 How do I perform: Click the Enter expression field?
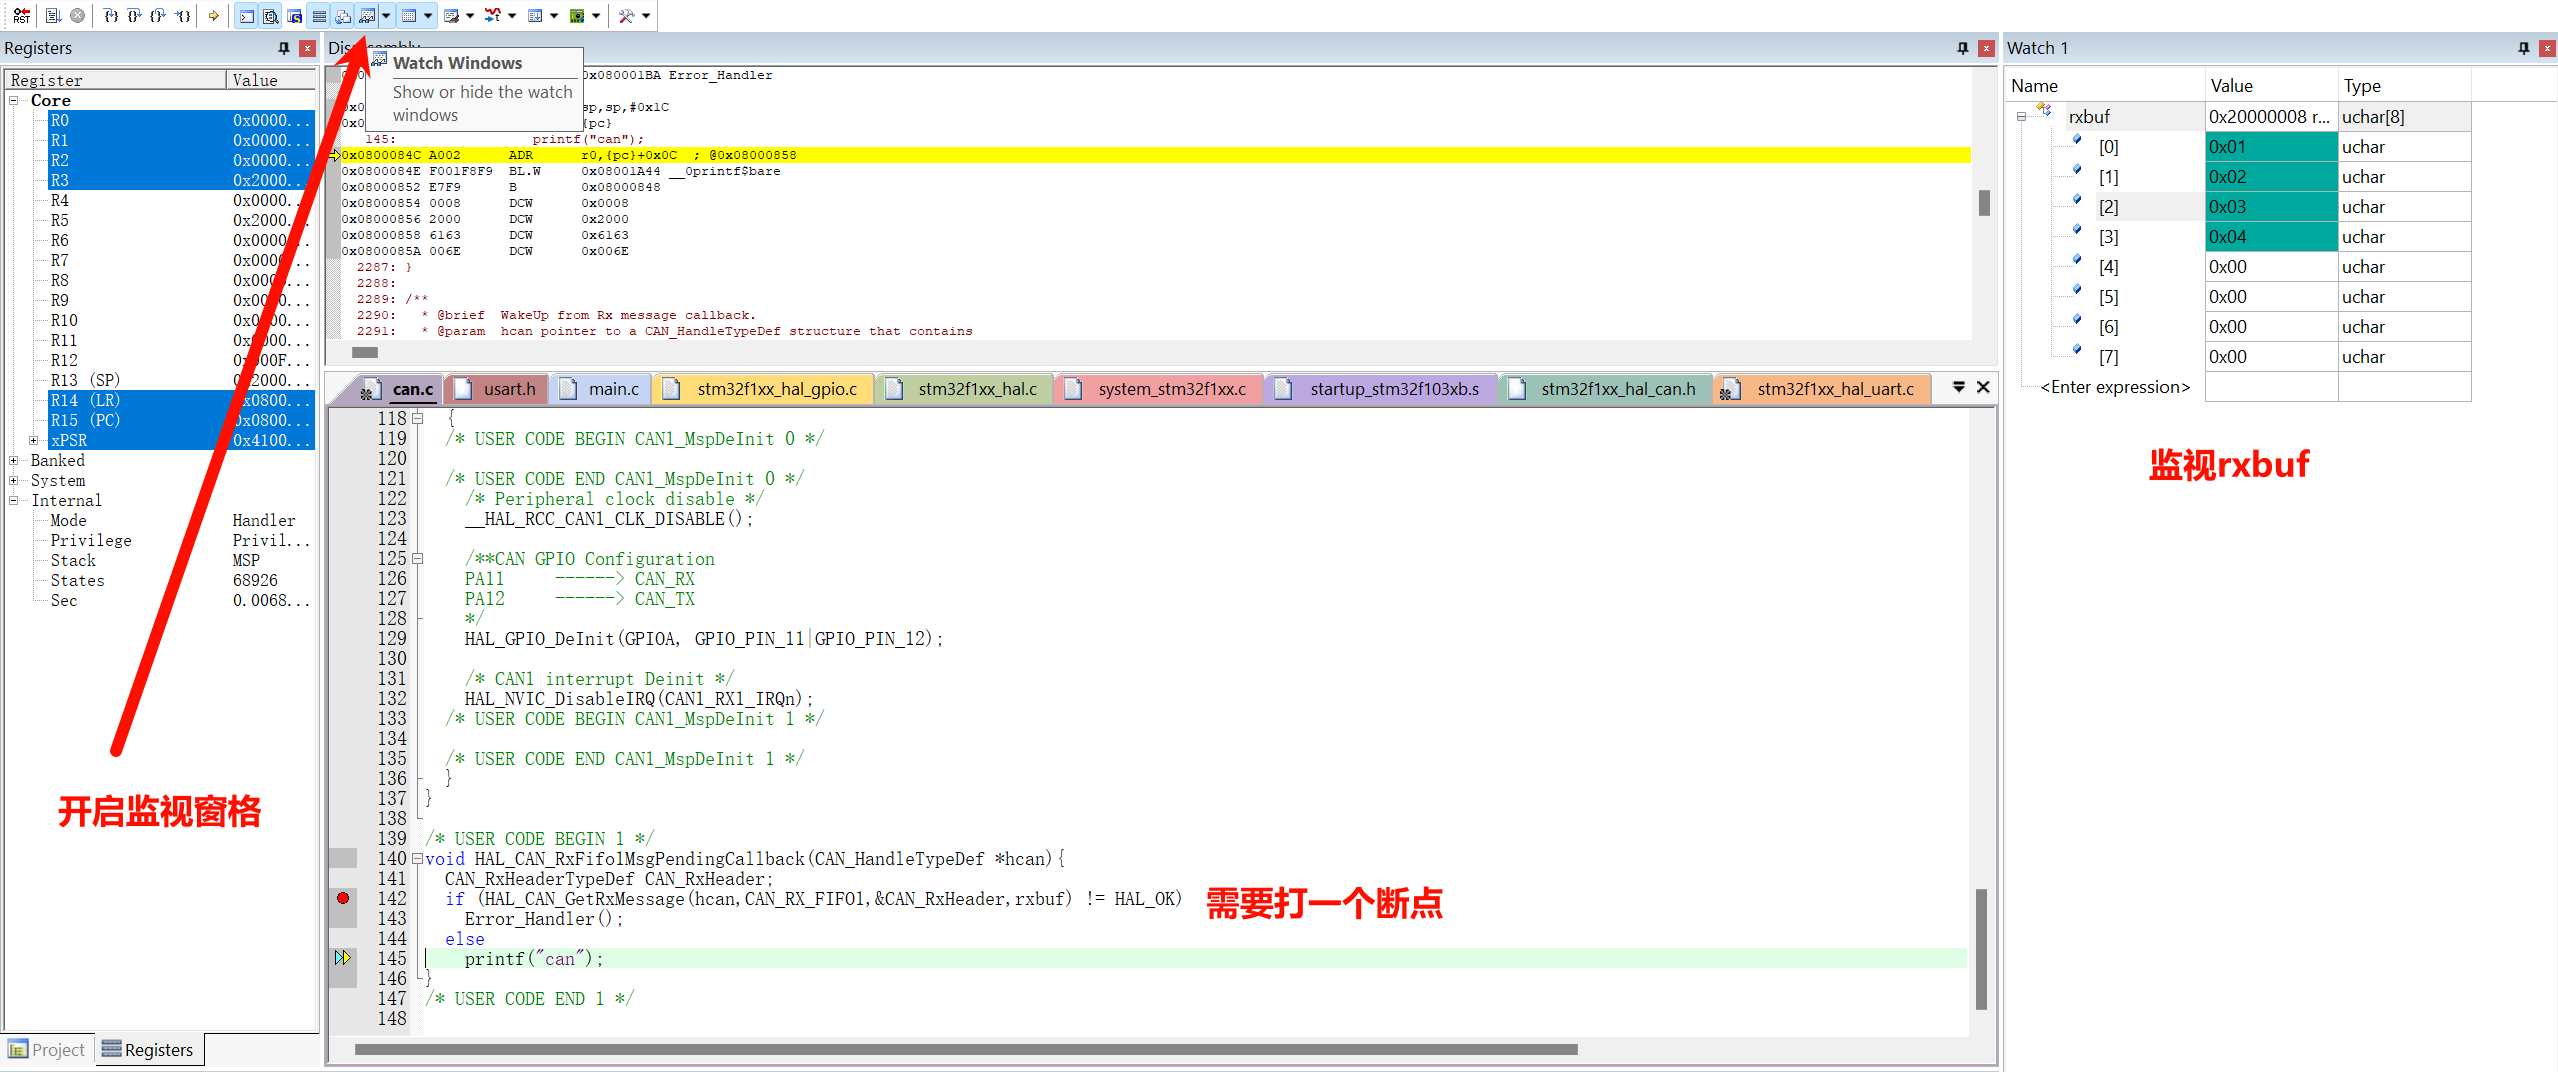pyautogui.click(x=2115, y=387)
